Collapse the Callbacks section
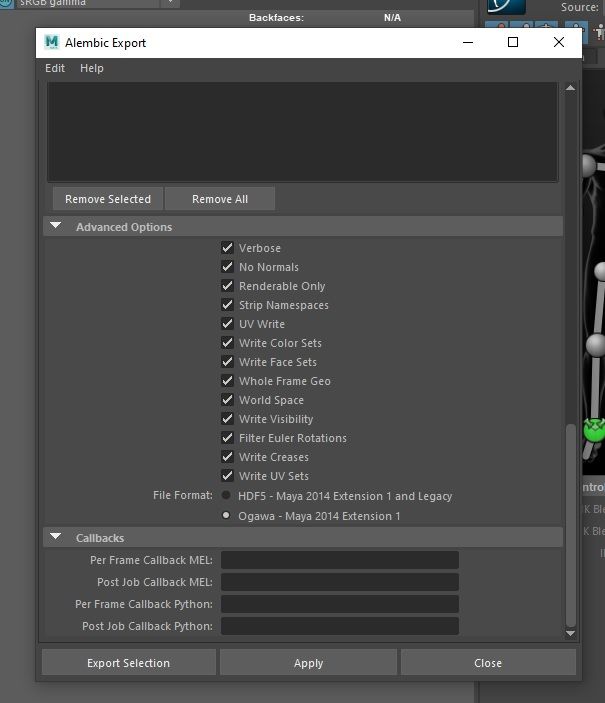The height and width of the screenshot is (703, 605). [x=56, y=536]
